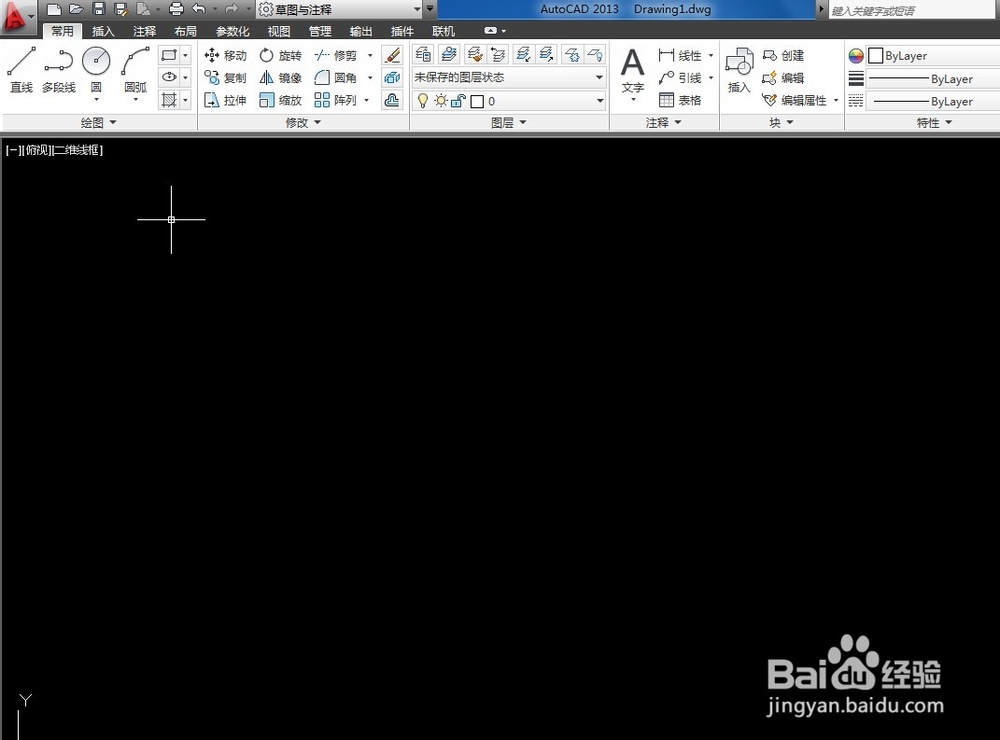Click the Move (移动) tool
The height and width of the screenshot is (740, 1000).
click(x=225, y=56)
